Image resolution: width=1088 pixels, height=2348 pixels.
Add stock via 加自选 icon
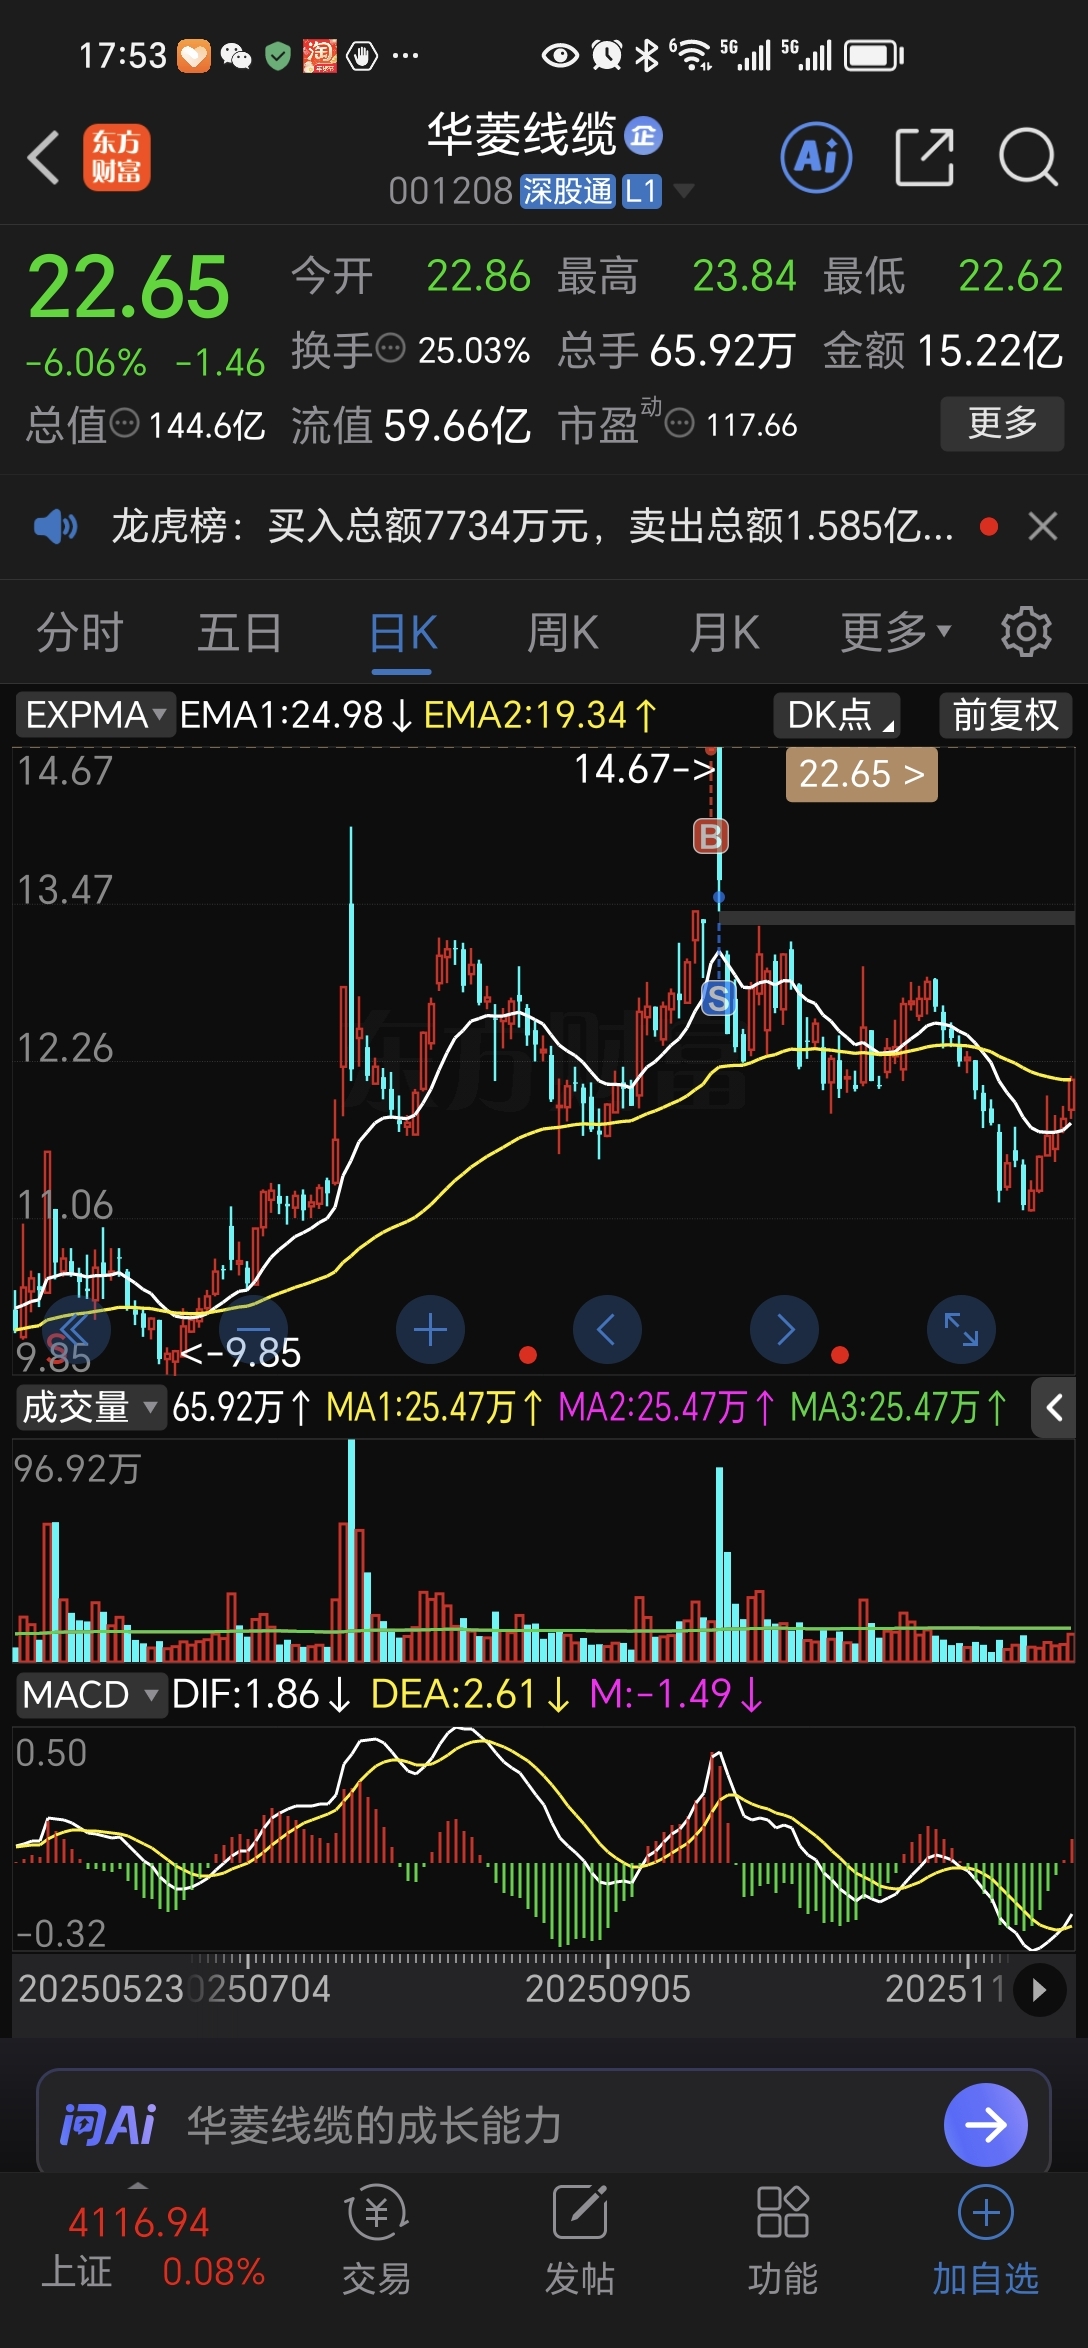coord(985,2240)
